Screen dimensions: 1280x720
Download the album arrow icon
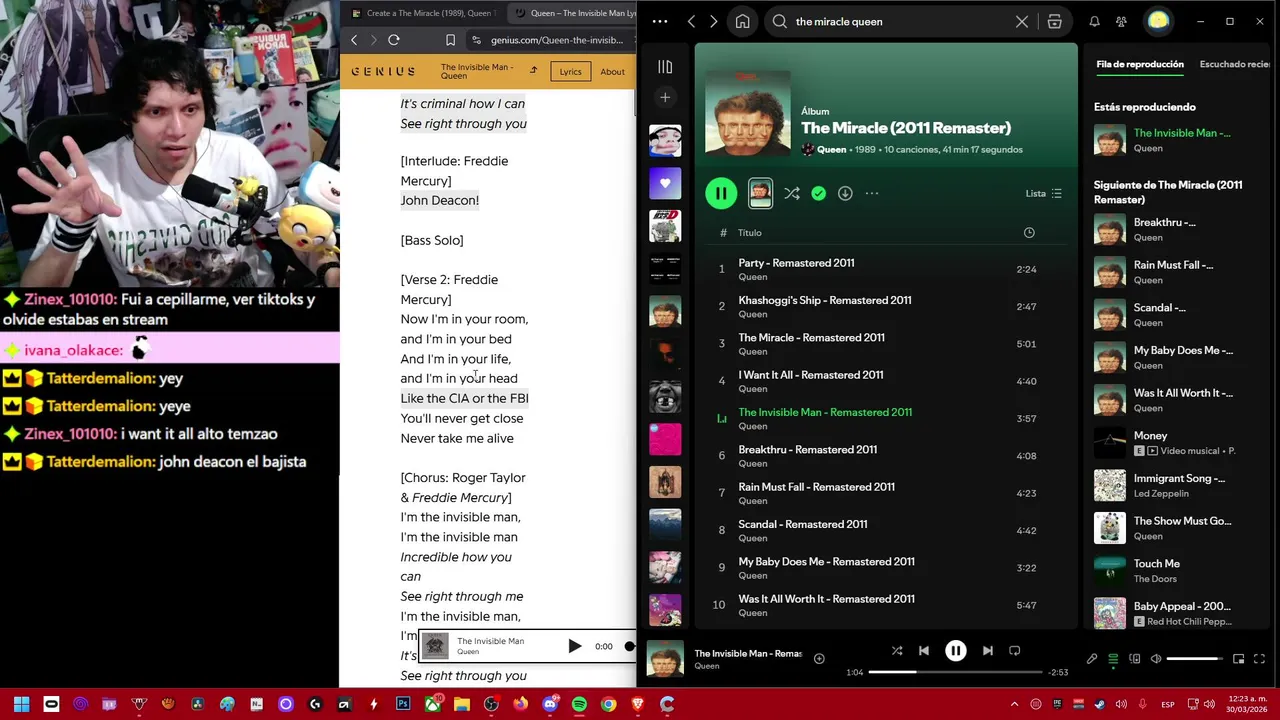[845, 193]
